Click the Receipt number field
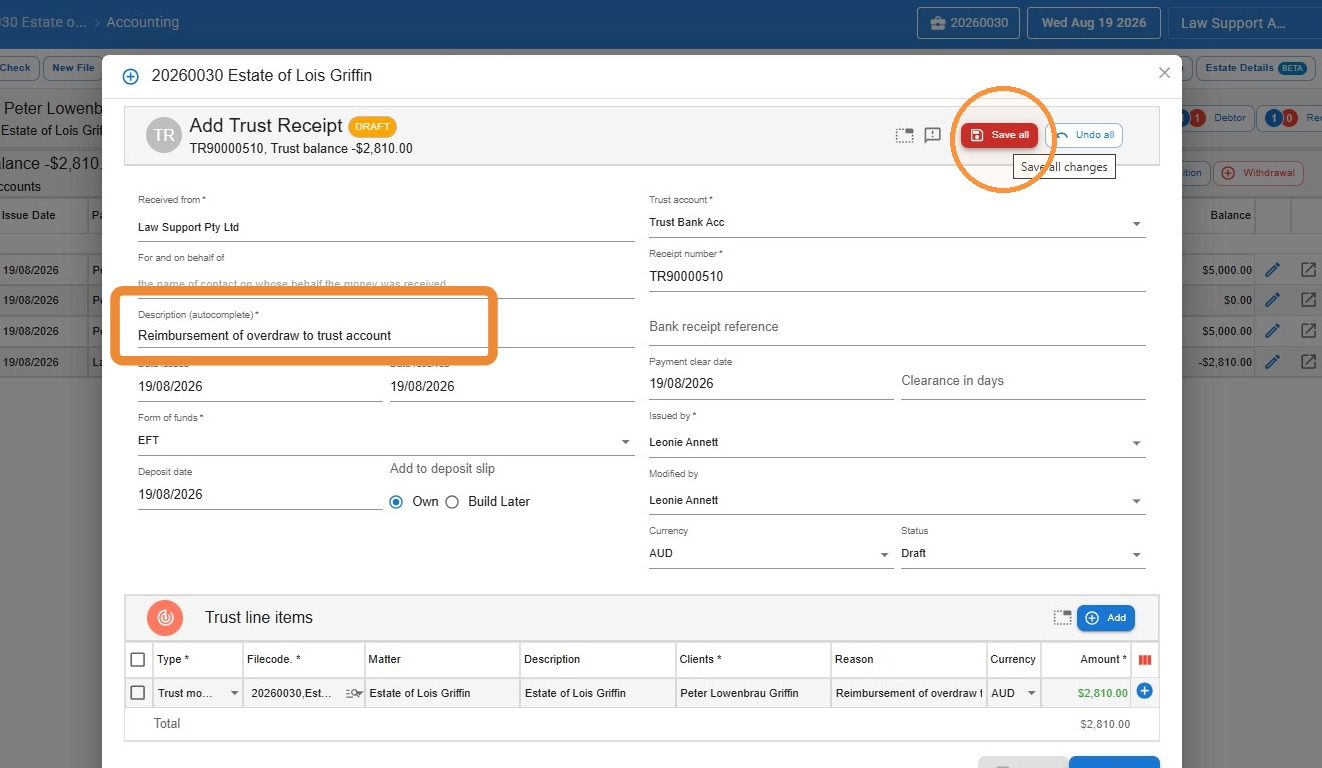This screenshot has height=768, width=1322. tap(897, 277)
